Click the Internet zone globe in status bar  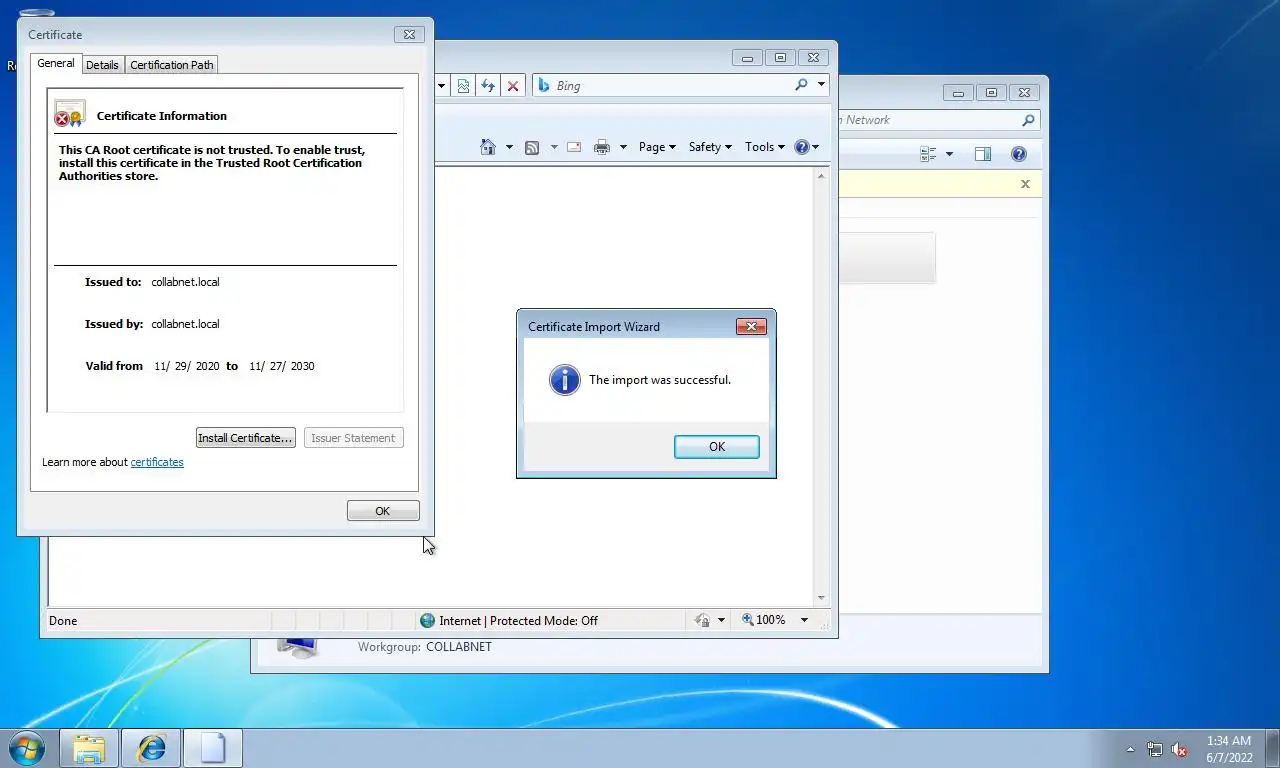tap(428, 620)
